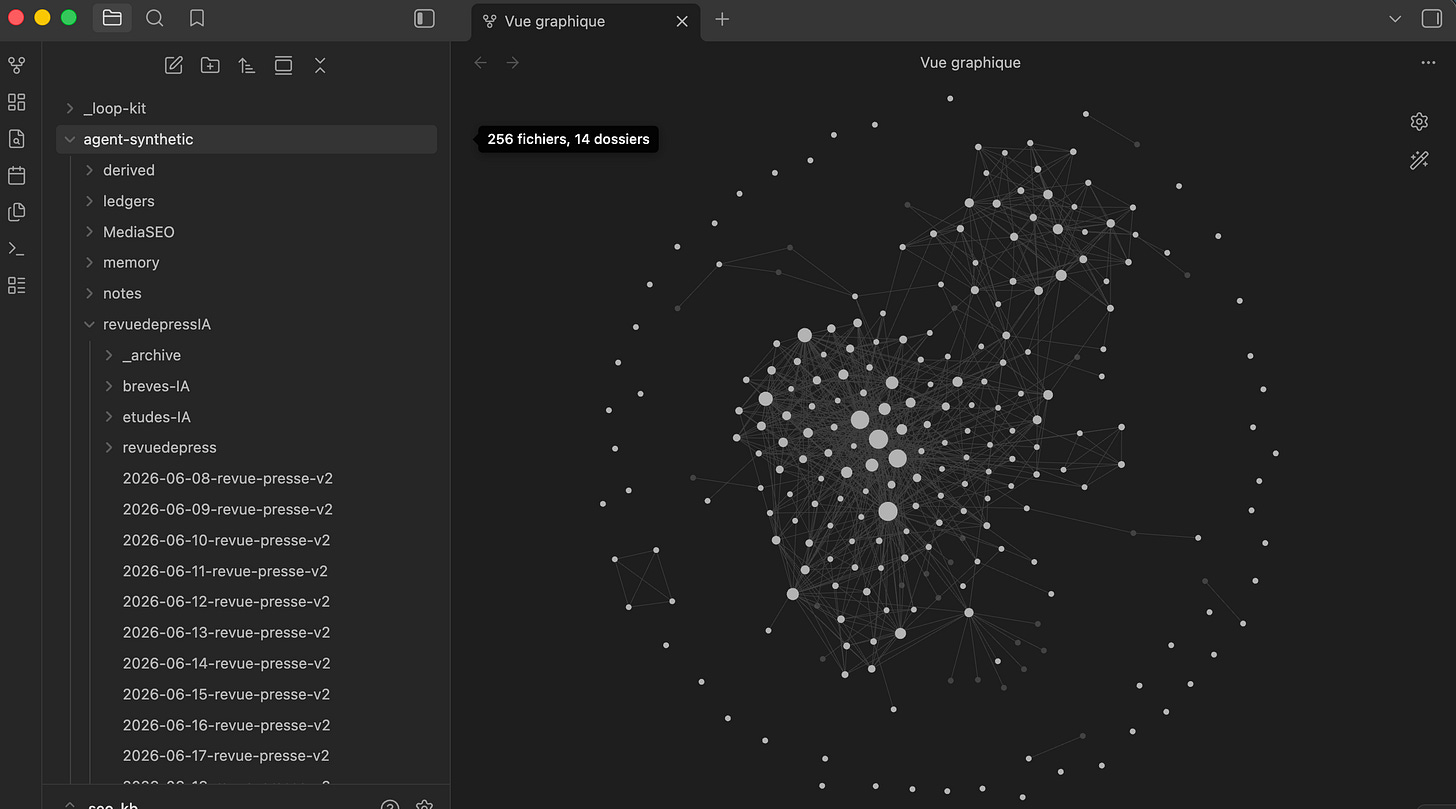Create new canvas from ribbon icon

tap(16, 102)
